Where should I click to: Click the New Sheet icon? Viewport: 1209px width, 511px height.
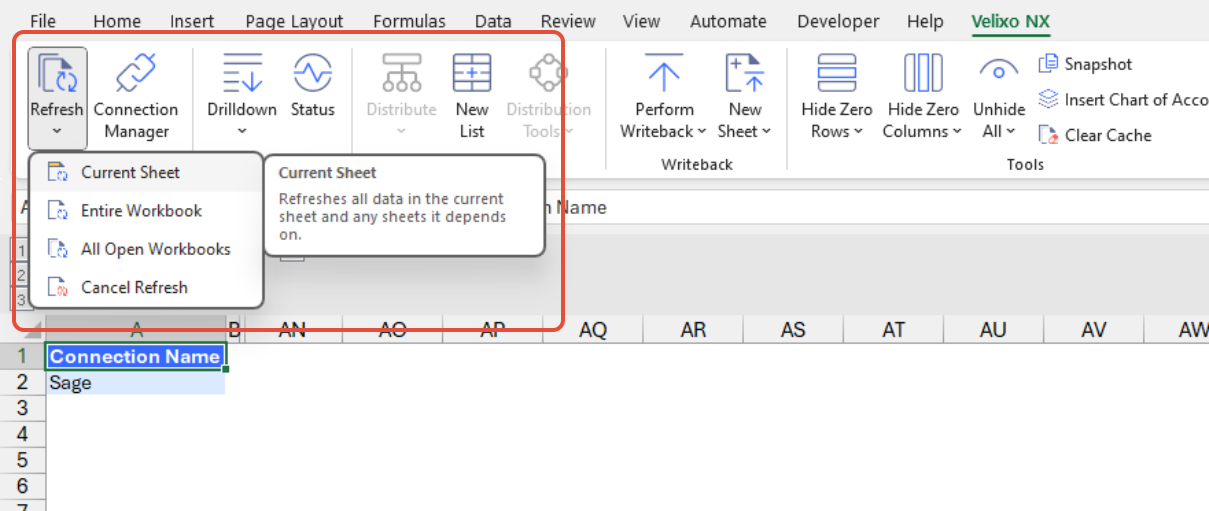(745, 73)
